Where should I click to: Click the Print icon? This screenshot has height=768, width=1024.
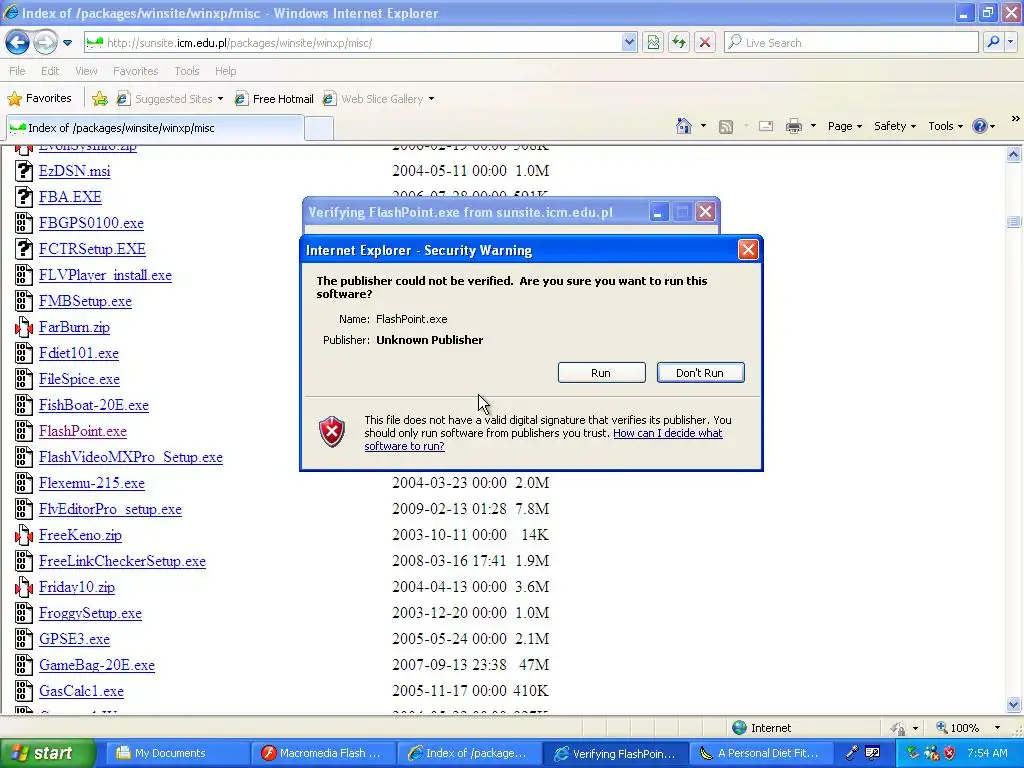pyautogui.click(x=793, y=126)
